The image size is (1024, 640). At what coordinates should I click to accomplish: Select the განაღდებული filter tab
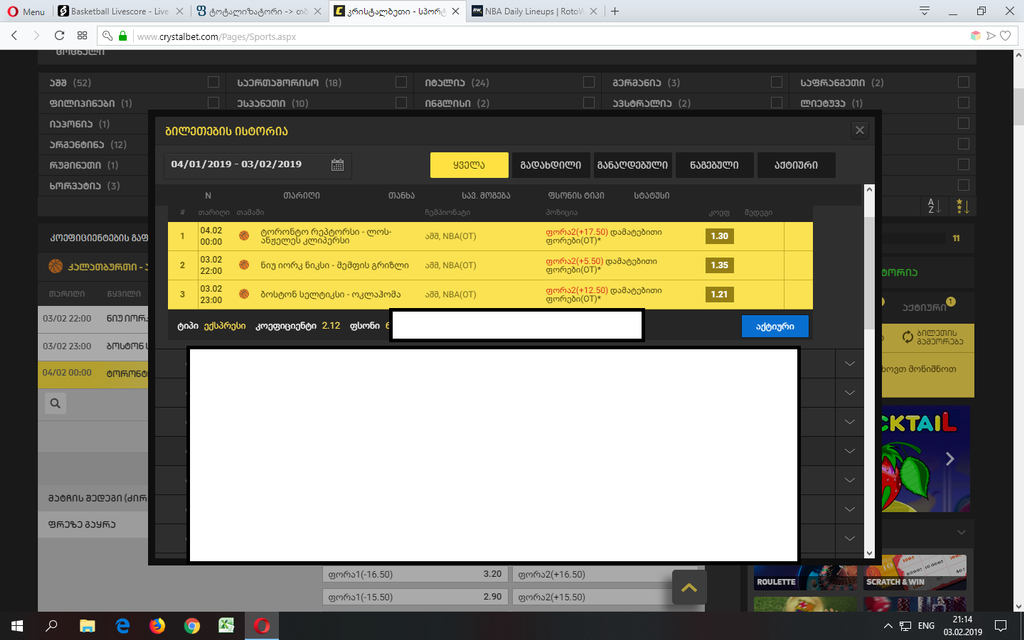coord(632,165)
